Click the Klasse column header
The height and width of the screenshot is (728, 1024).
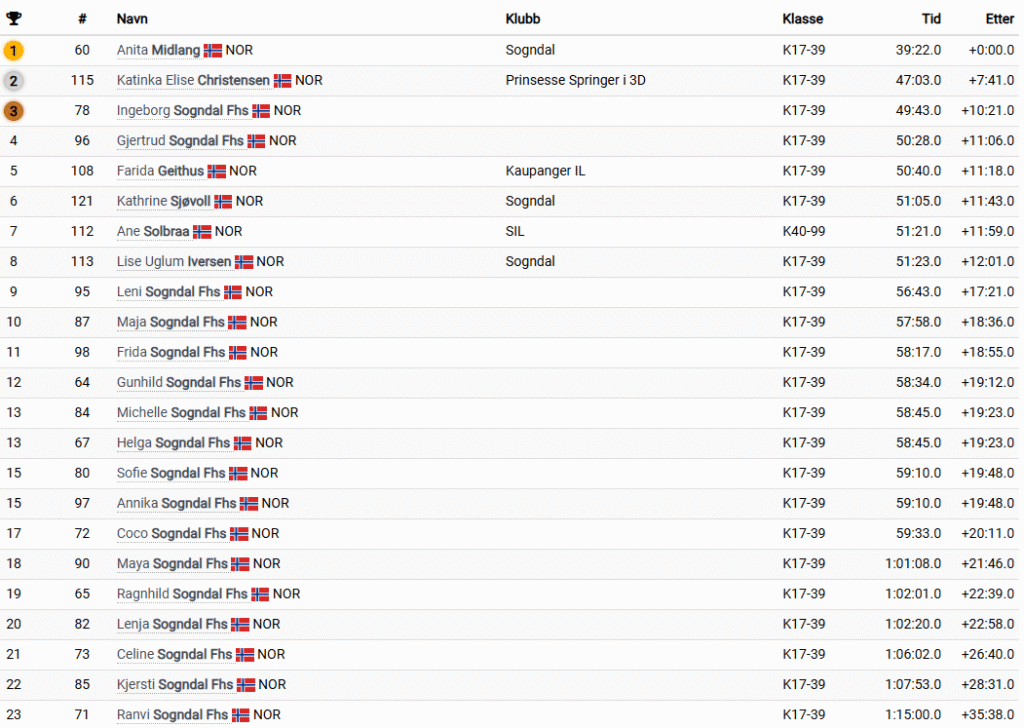pyautogui.click(x=803, y=19)
